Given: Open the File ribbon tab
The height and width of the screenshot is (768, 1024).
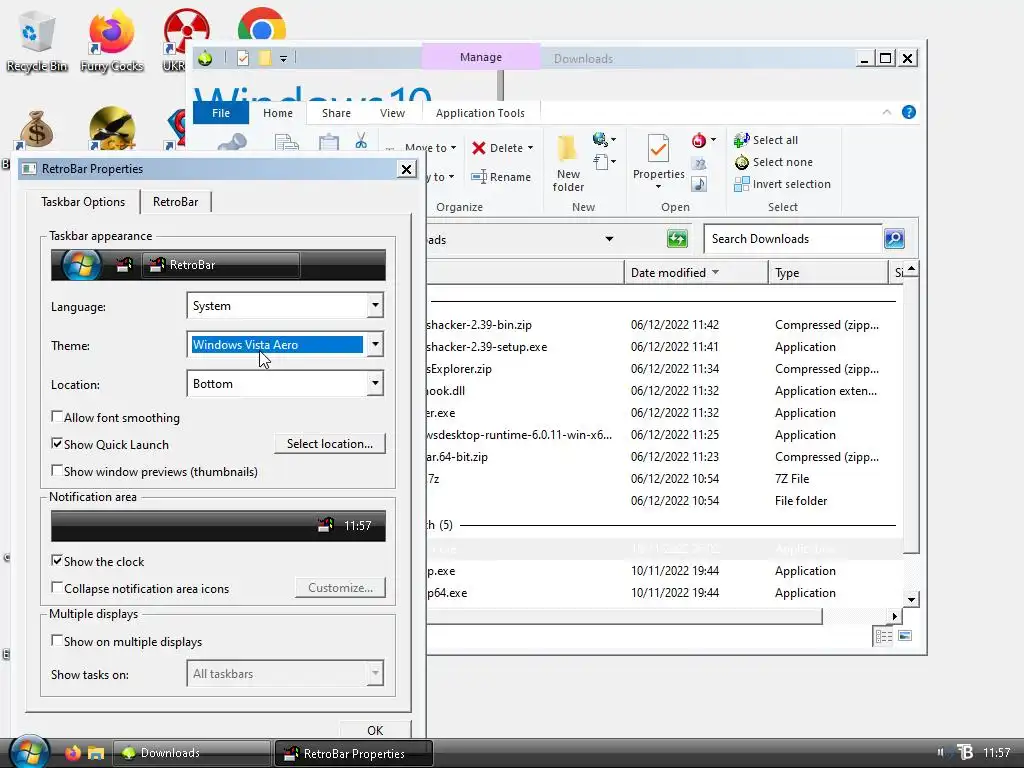Looking at the screenshot, I should [x=221, y=113].
